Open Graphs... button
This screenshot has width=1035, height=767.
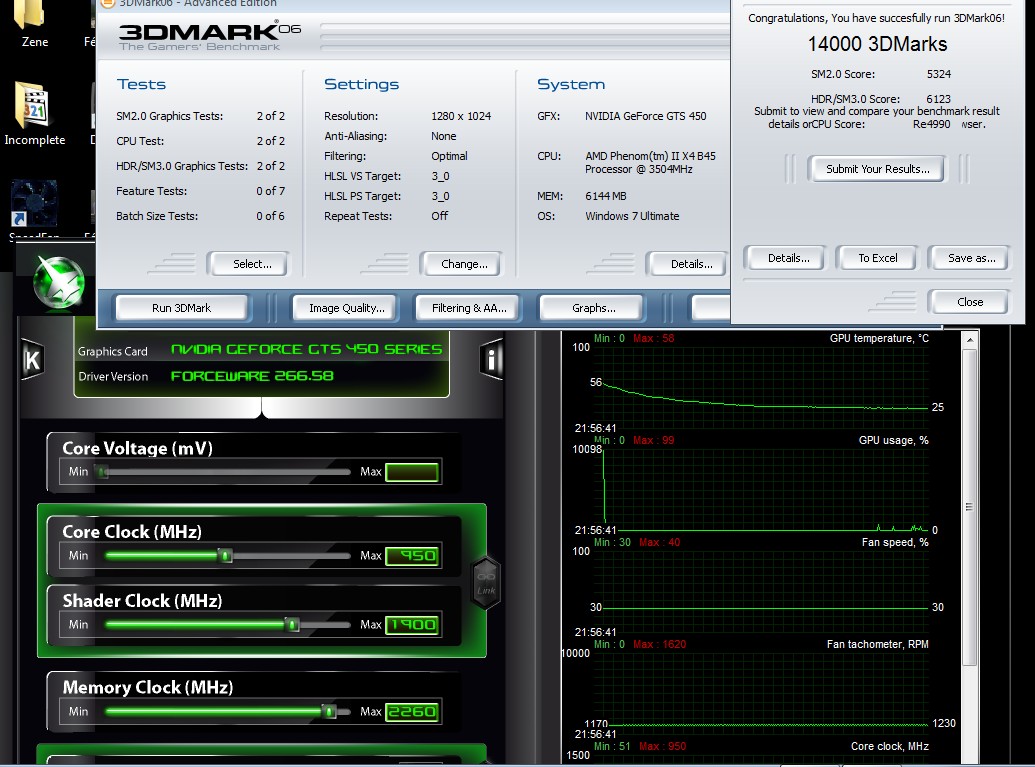[x=592, y=308]
